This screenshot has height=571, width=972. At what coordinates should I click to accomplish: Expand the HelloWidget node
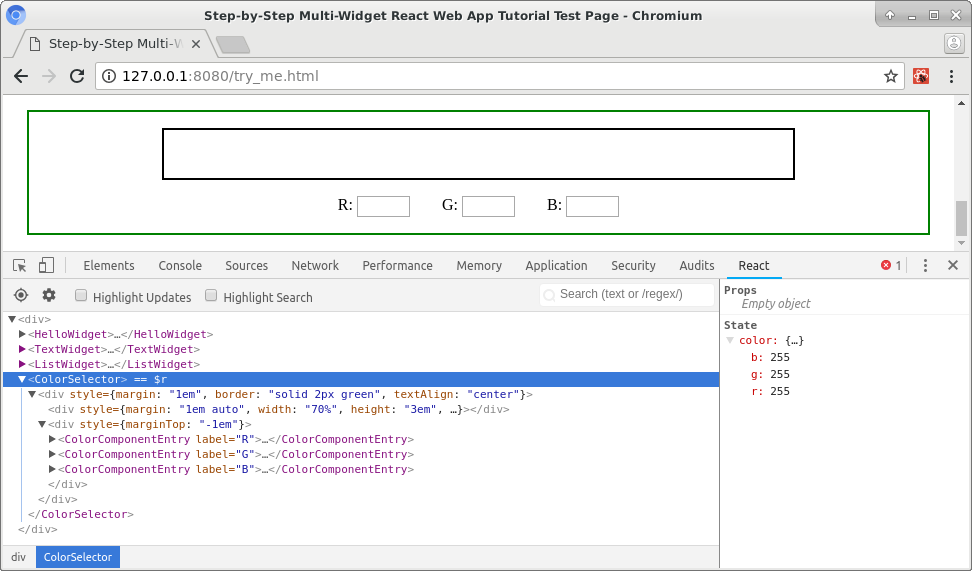tap(22, 334)
